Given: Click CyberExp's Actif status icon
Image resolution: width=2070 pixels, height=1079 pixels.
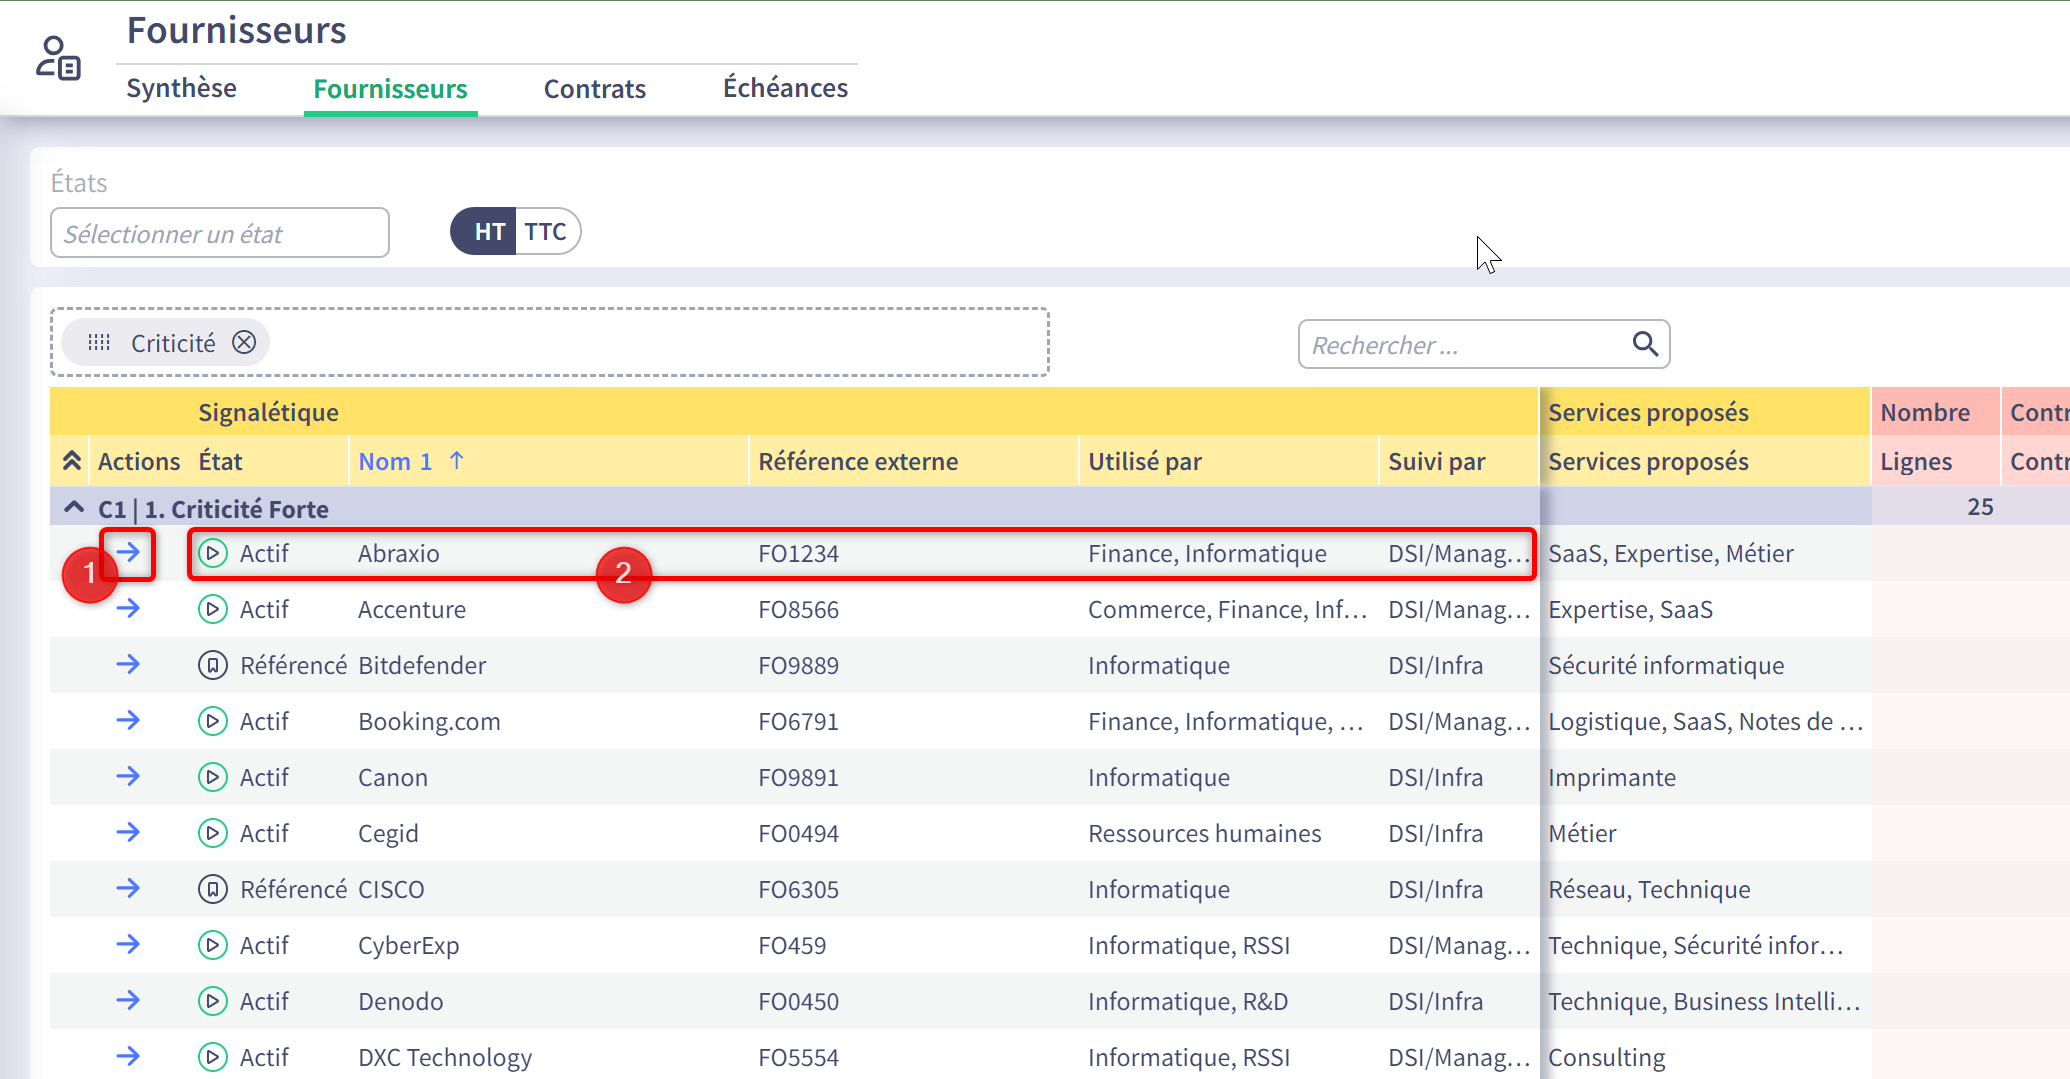Looking at the screenshot, I should coord(213,945).
